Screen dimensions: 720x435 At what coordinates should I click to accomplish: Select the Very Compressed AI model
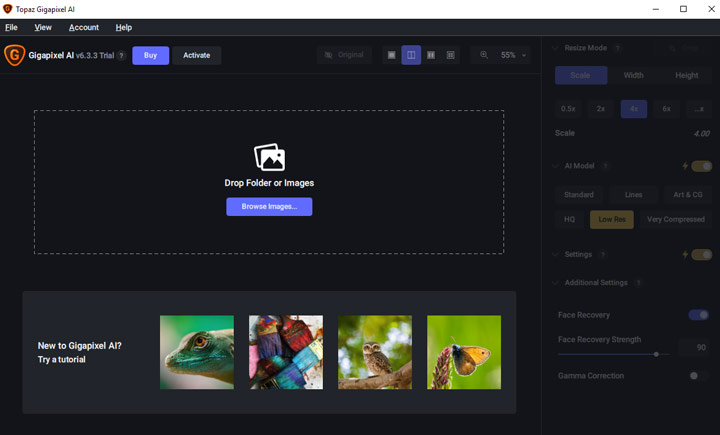(675, 220)
